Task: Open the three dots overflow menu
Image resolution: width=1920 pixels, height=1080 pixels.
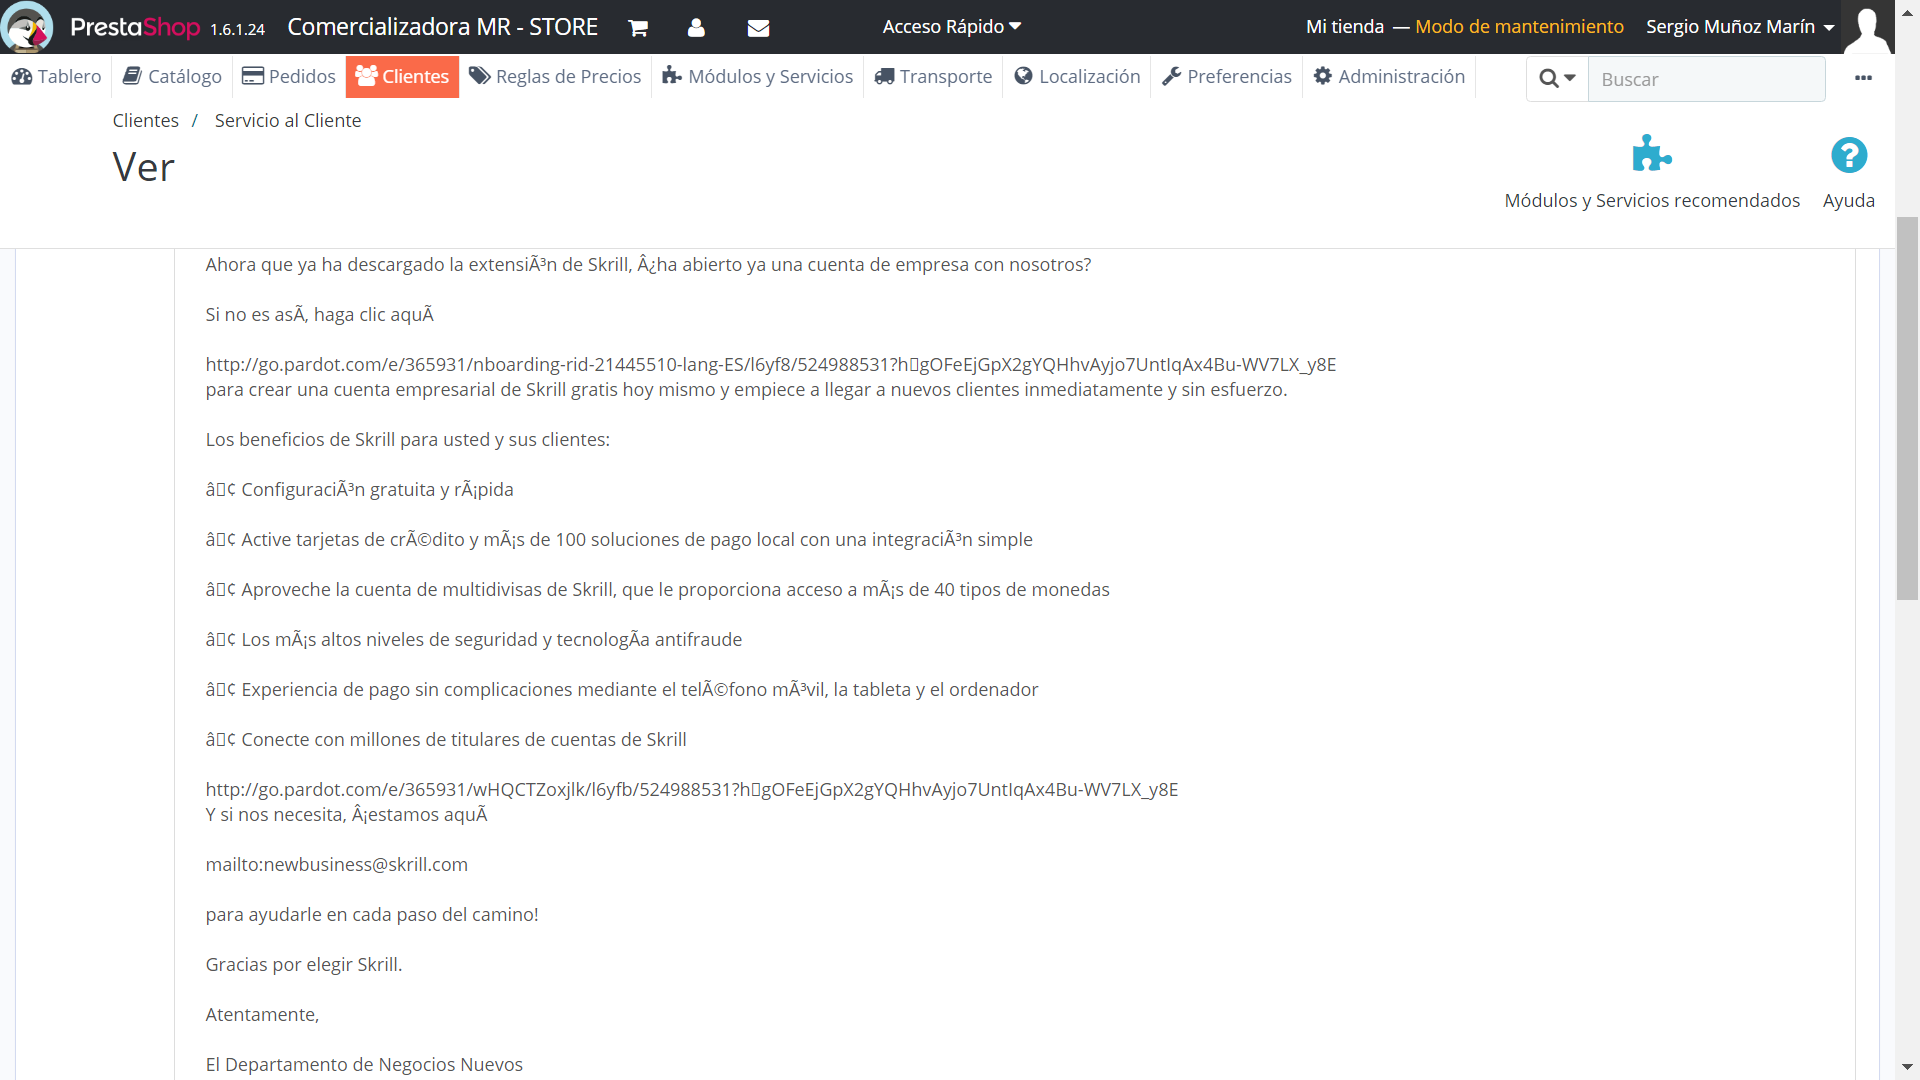Action: 1863,78
